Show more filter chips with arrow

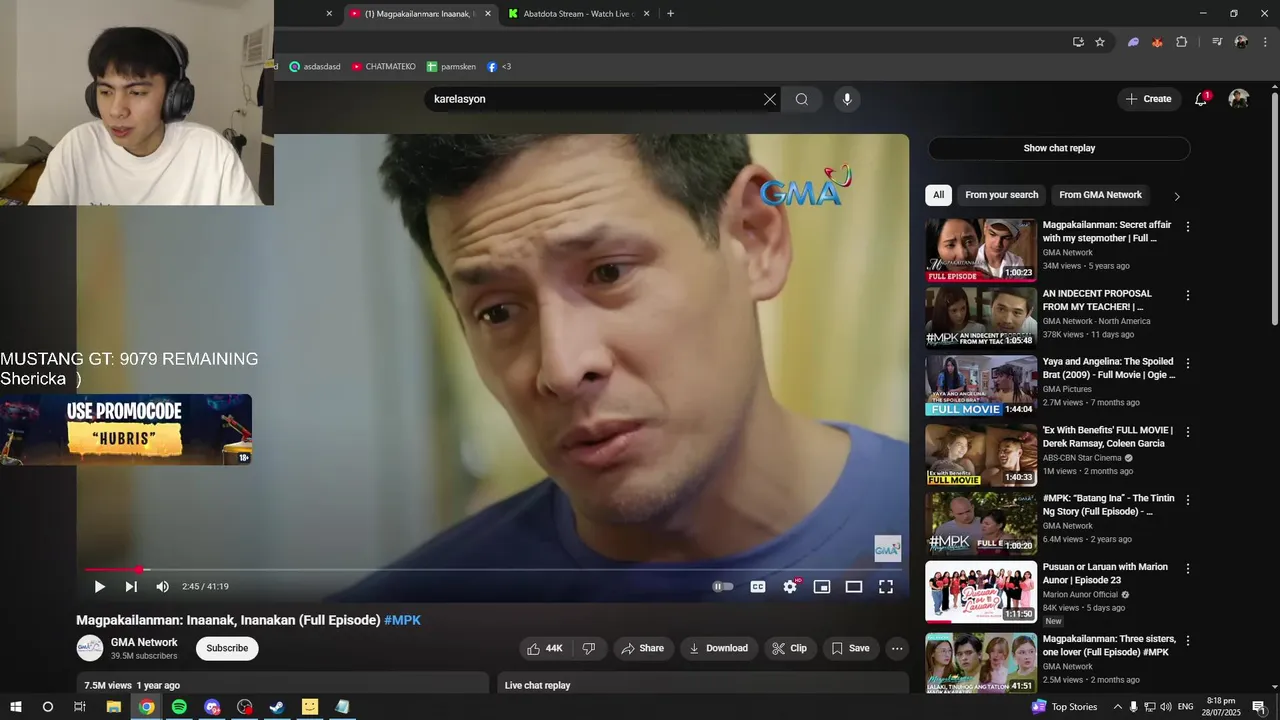(1177, 196)
